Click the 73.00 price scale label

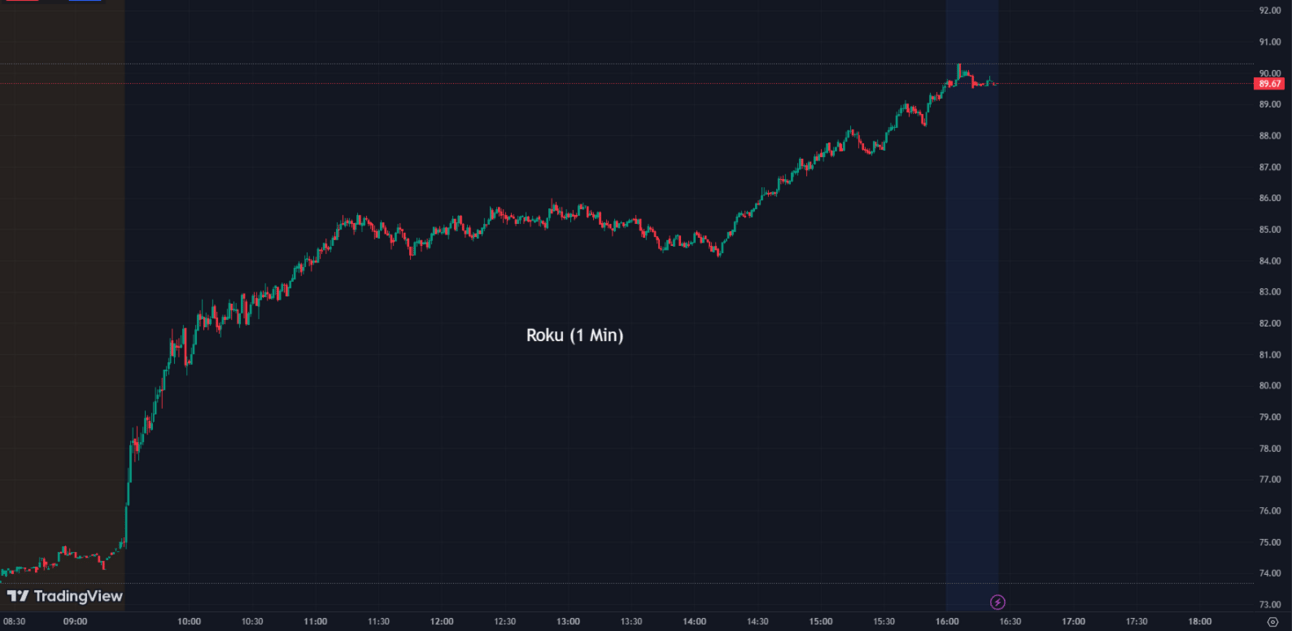point(1270,604)
